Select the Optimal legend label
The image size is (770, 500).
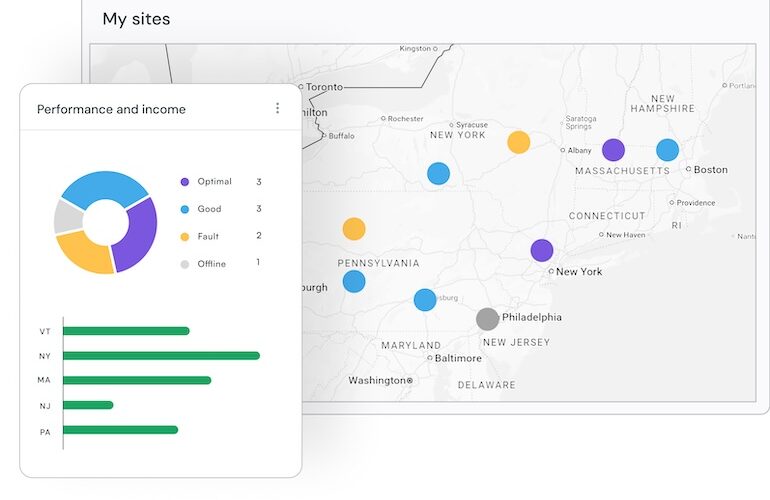tap(215, 181)
